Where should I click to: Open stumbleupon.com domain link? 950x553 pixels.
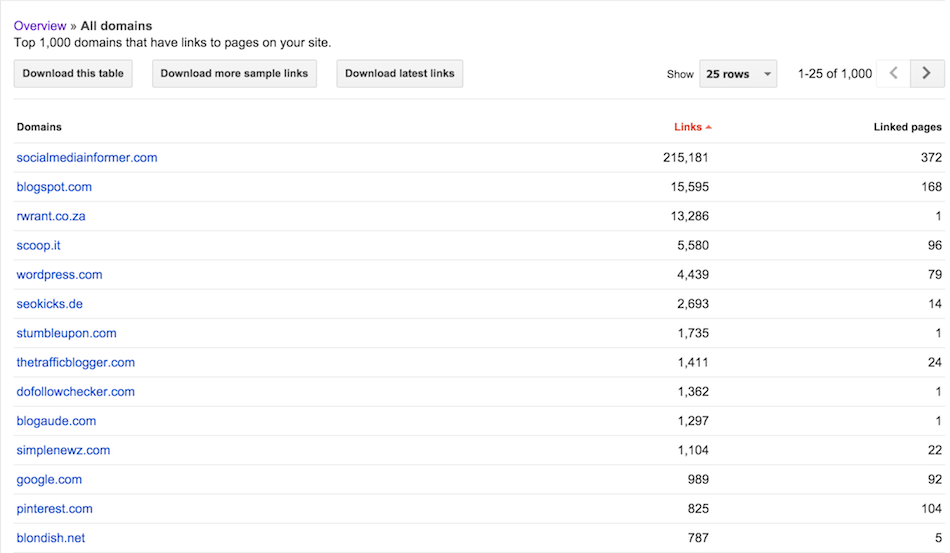point(67,333)
